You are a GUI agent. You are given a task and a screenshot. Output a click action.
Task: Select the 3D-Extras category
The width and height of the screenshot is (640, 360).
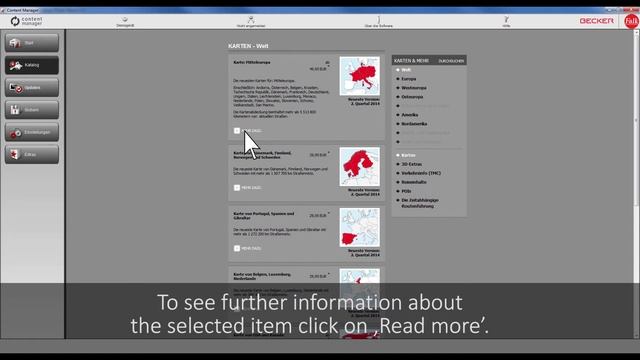[x=411, y=164]
